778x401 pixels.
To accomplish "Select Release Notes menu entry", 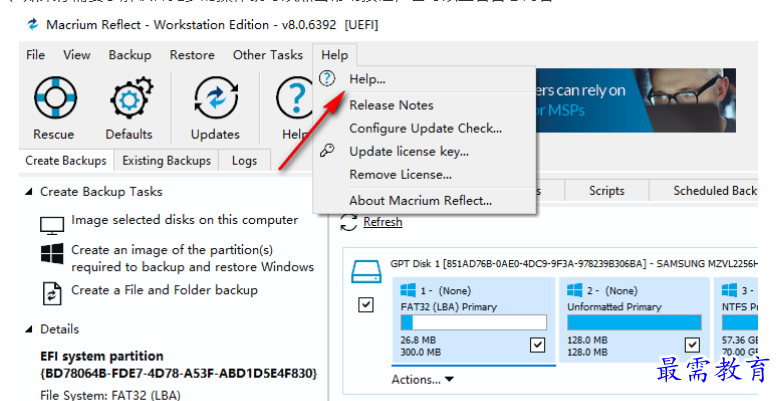I will pyautogui.click(x=425, y=105).
